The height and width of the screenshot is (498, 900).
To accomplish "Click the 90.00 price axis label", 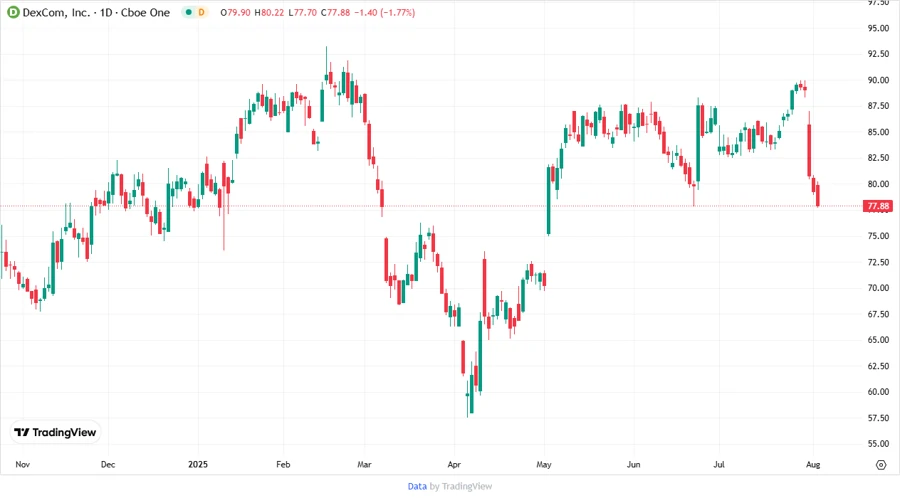I will tap(878, 80).
